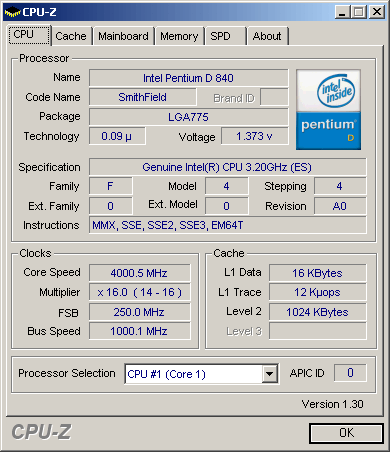Click the Version 1.30 text

click(333, 404)
